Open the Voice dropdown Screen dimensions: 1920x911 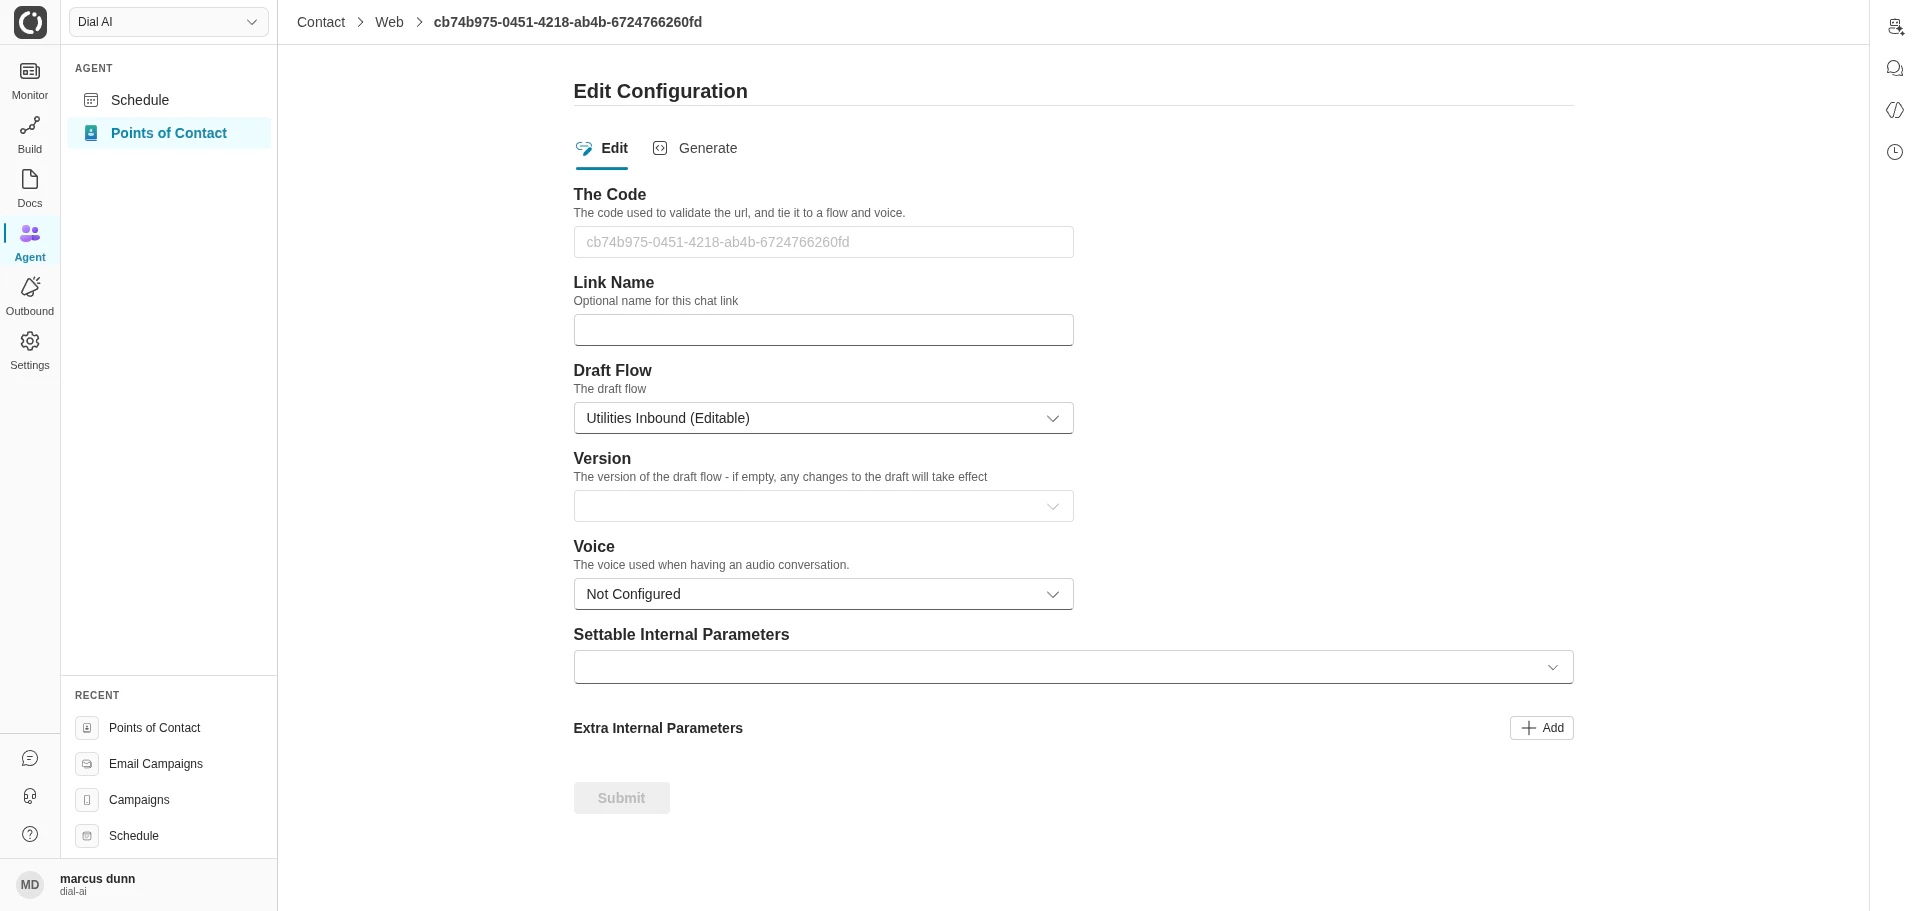click(823, 594)
